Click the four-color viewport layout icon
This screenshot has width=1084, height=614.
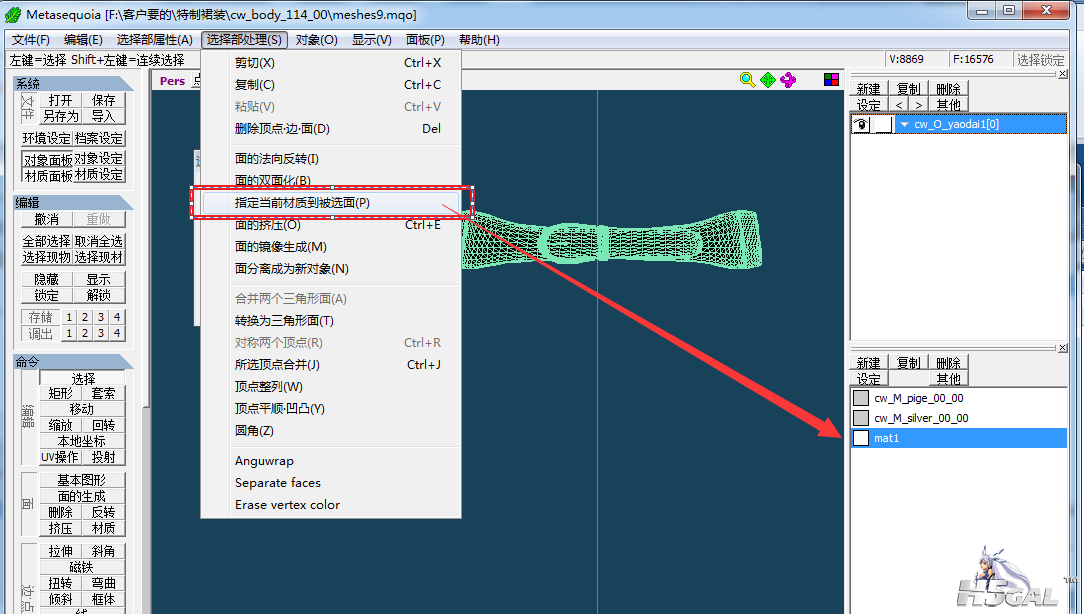831,80
